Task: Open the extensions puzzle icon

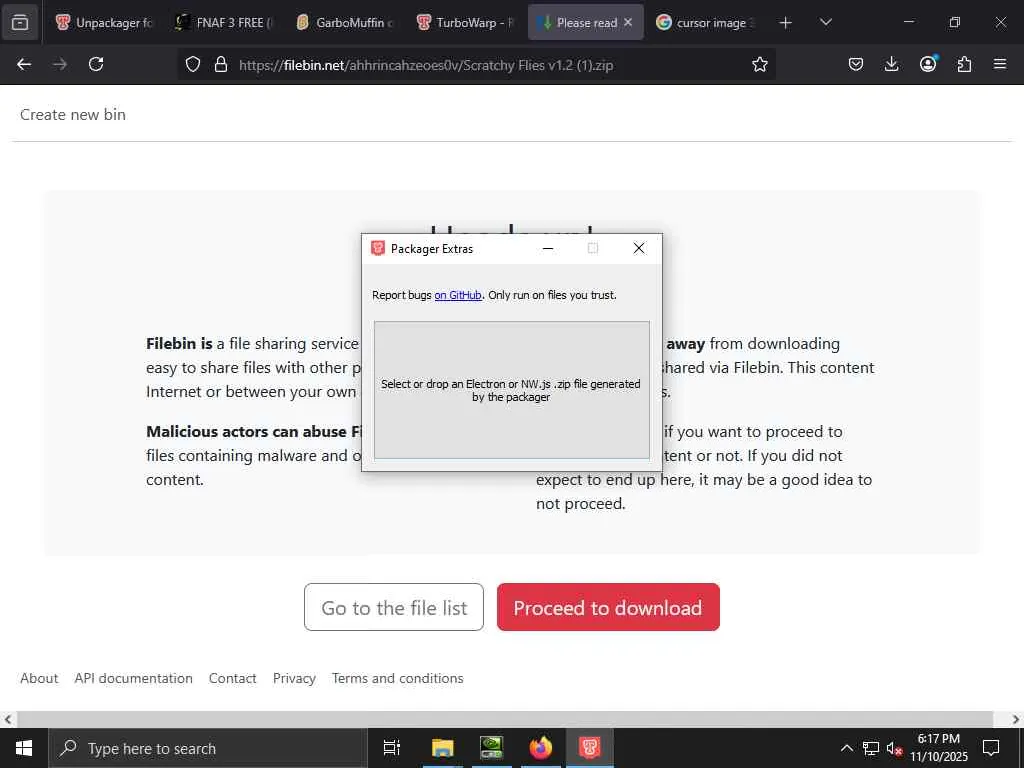Action: click(x=964, y=64)
